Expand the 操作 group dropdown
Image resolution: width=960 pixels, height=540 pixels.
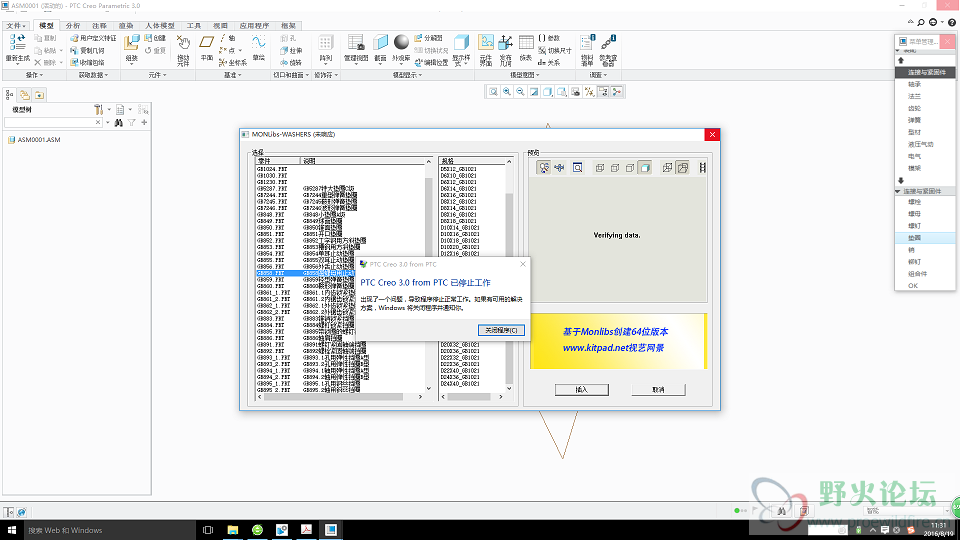tap(34, 75)
